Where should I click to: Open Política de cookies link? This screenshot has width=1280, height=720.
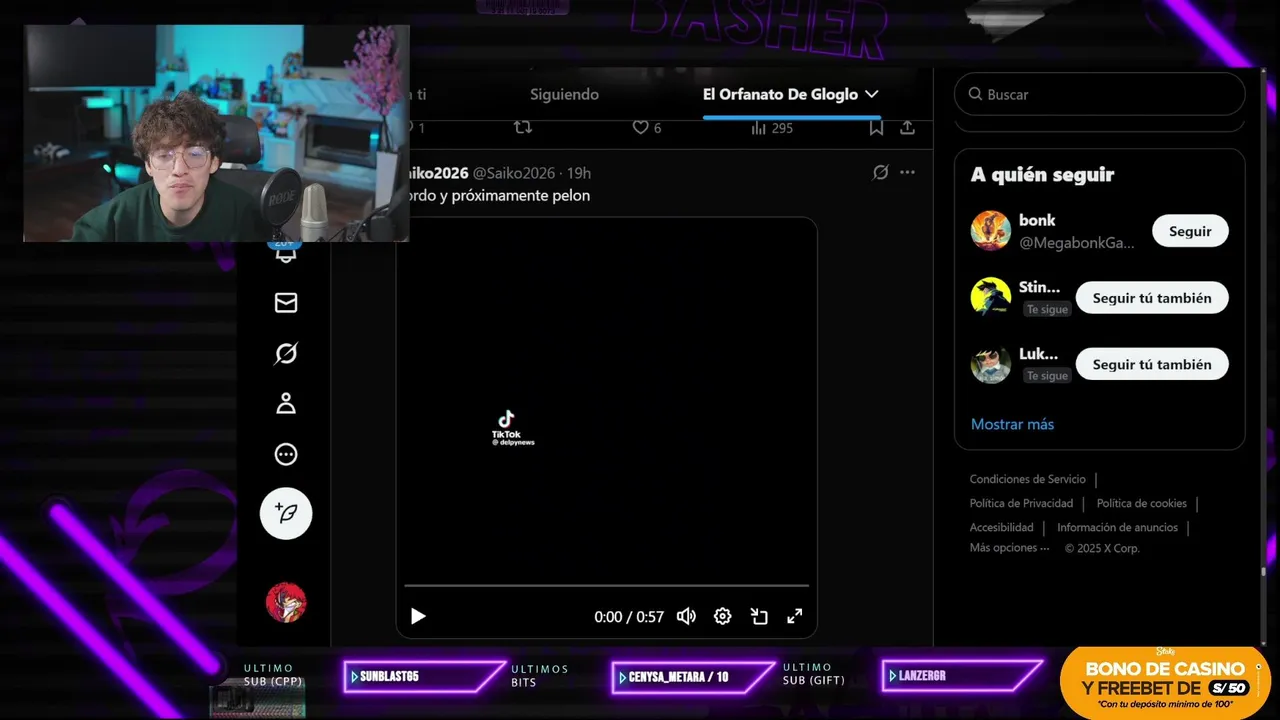(1141, 503)
